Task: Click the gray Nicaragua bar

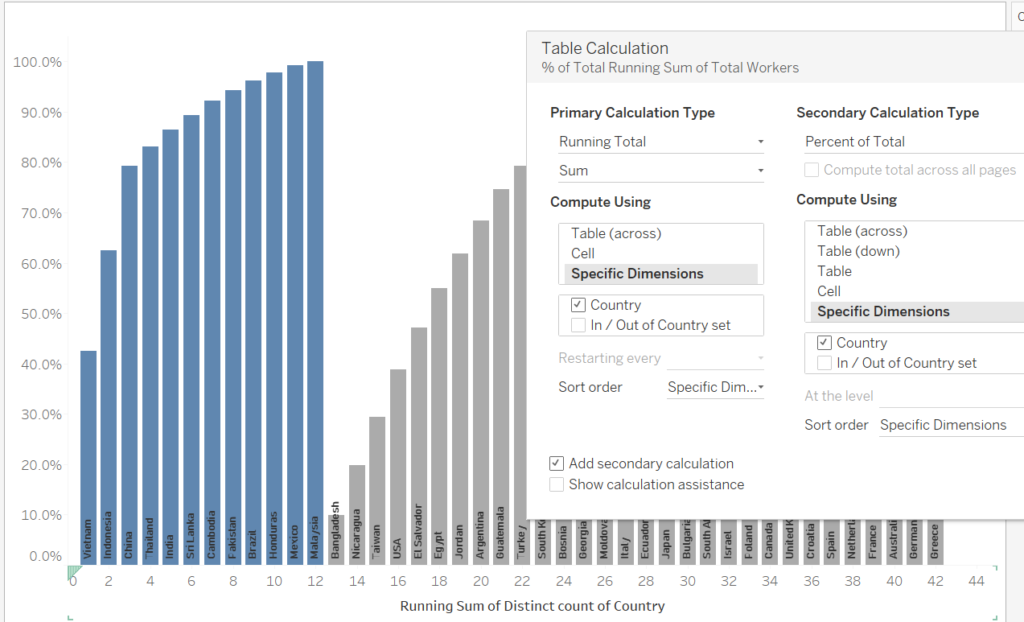Action: coord(357,515)
